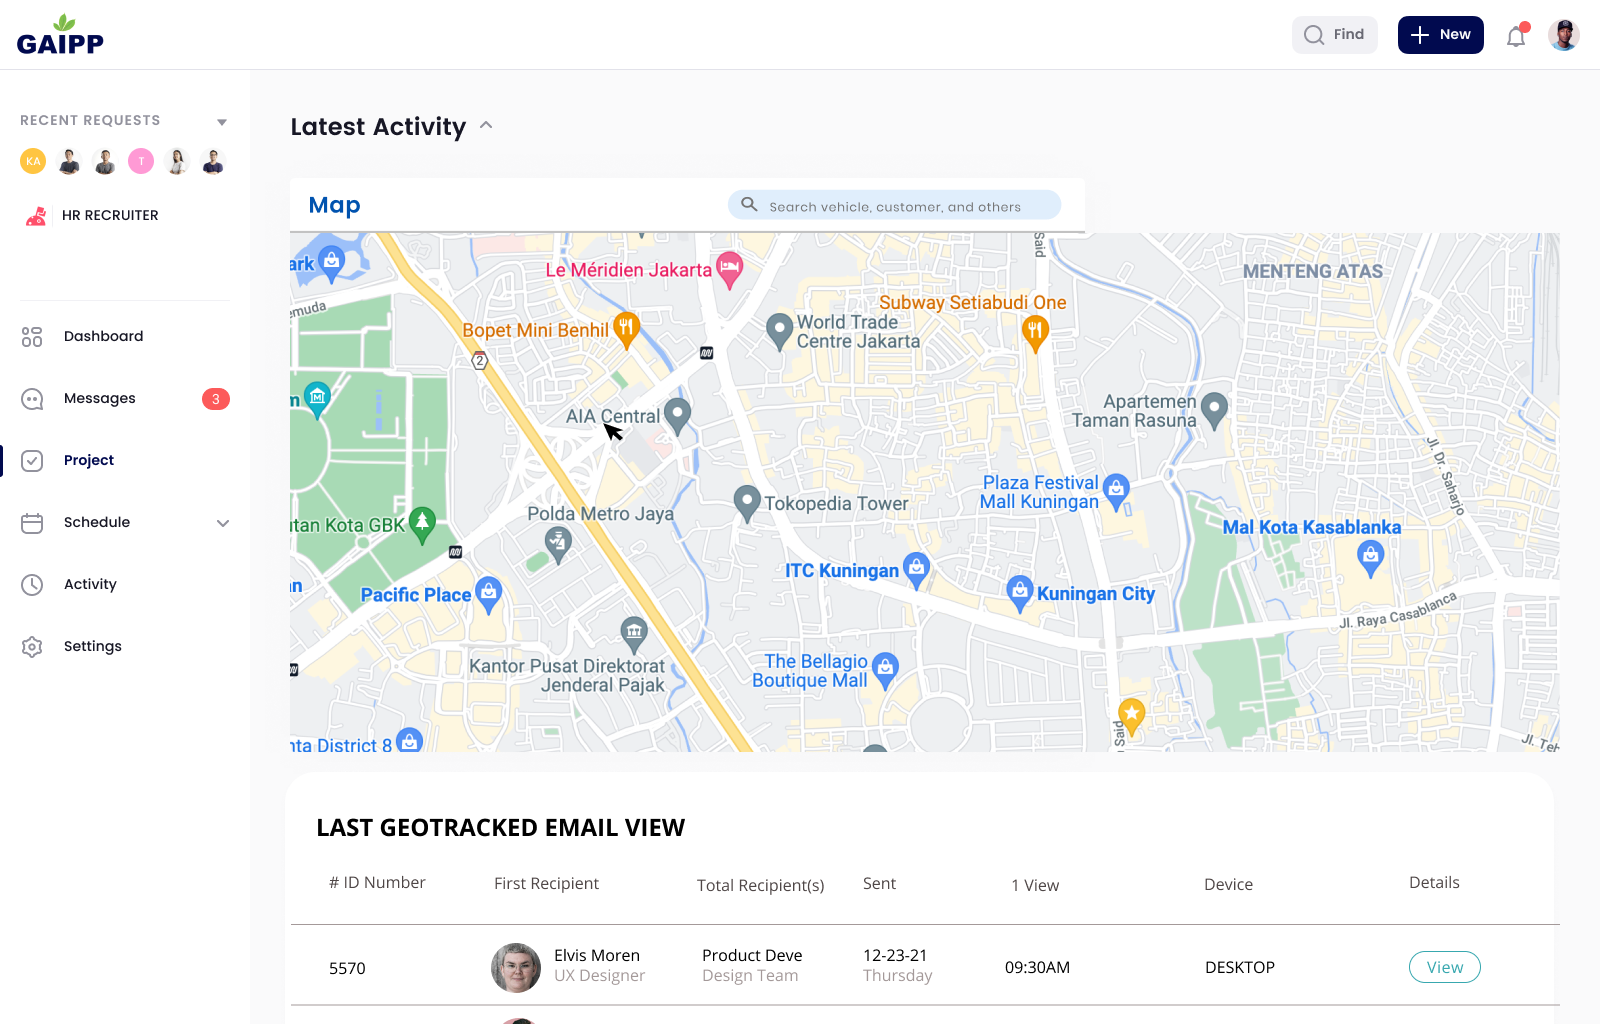Click the DESKTOP device cell
This screenshot has width=1600, height=1024.
(1240, 968)
